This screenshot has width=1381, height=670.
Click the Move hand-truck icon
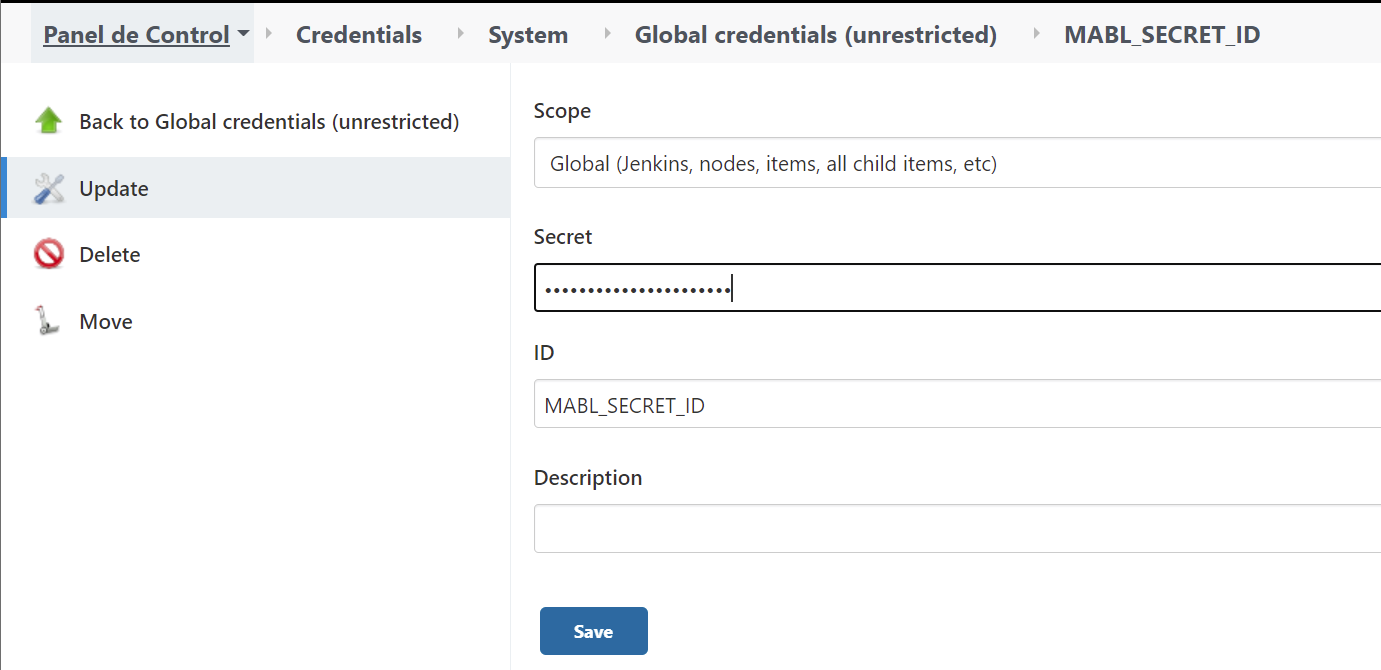pyautogui.click(x=46, y=321)
